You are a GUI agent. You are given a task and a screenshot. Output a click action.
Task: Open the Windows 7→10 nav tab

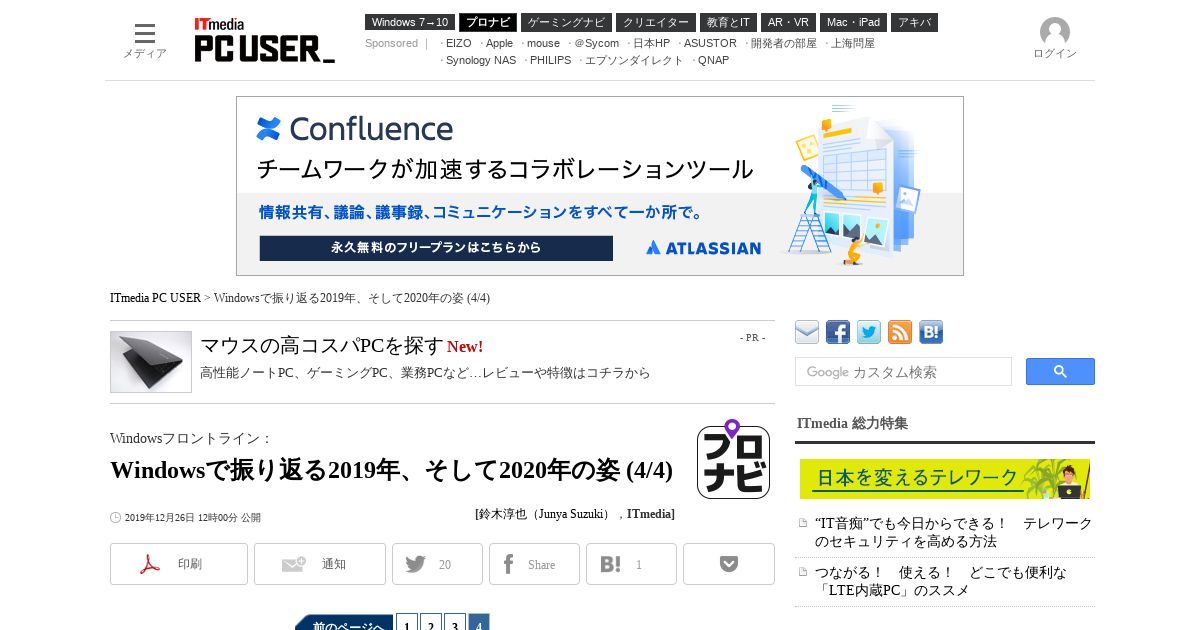(x=410, y=22)
